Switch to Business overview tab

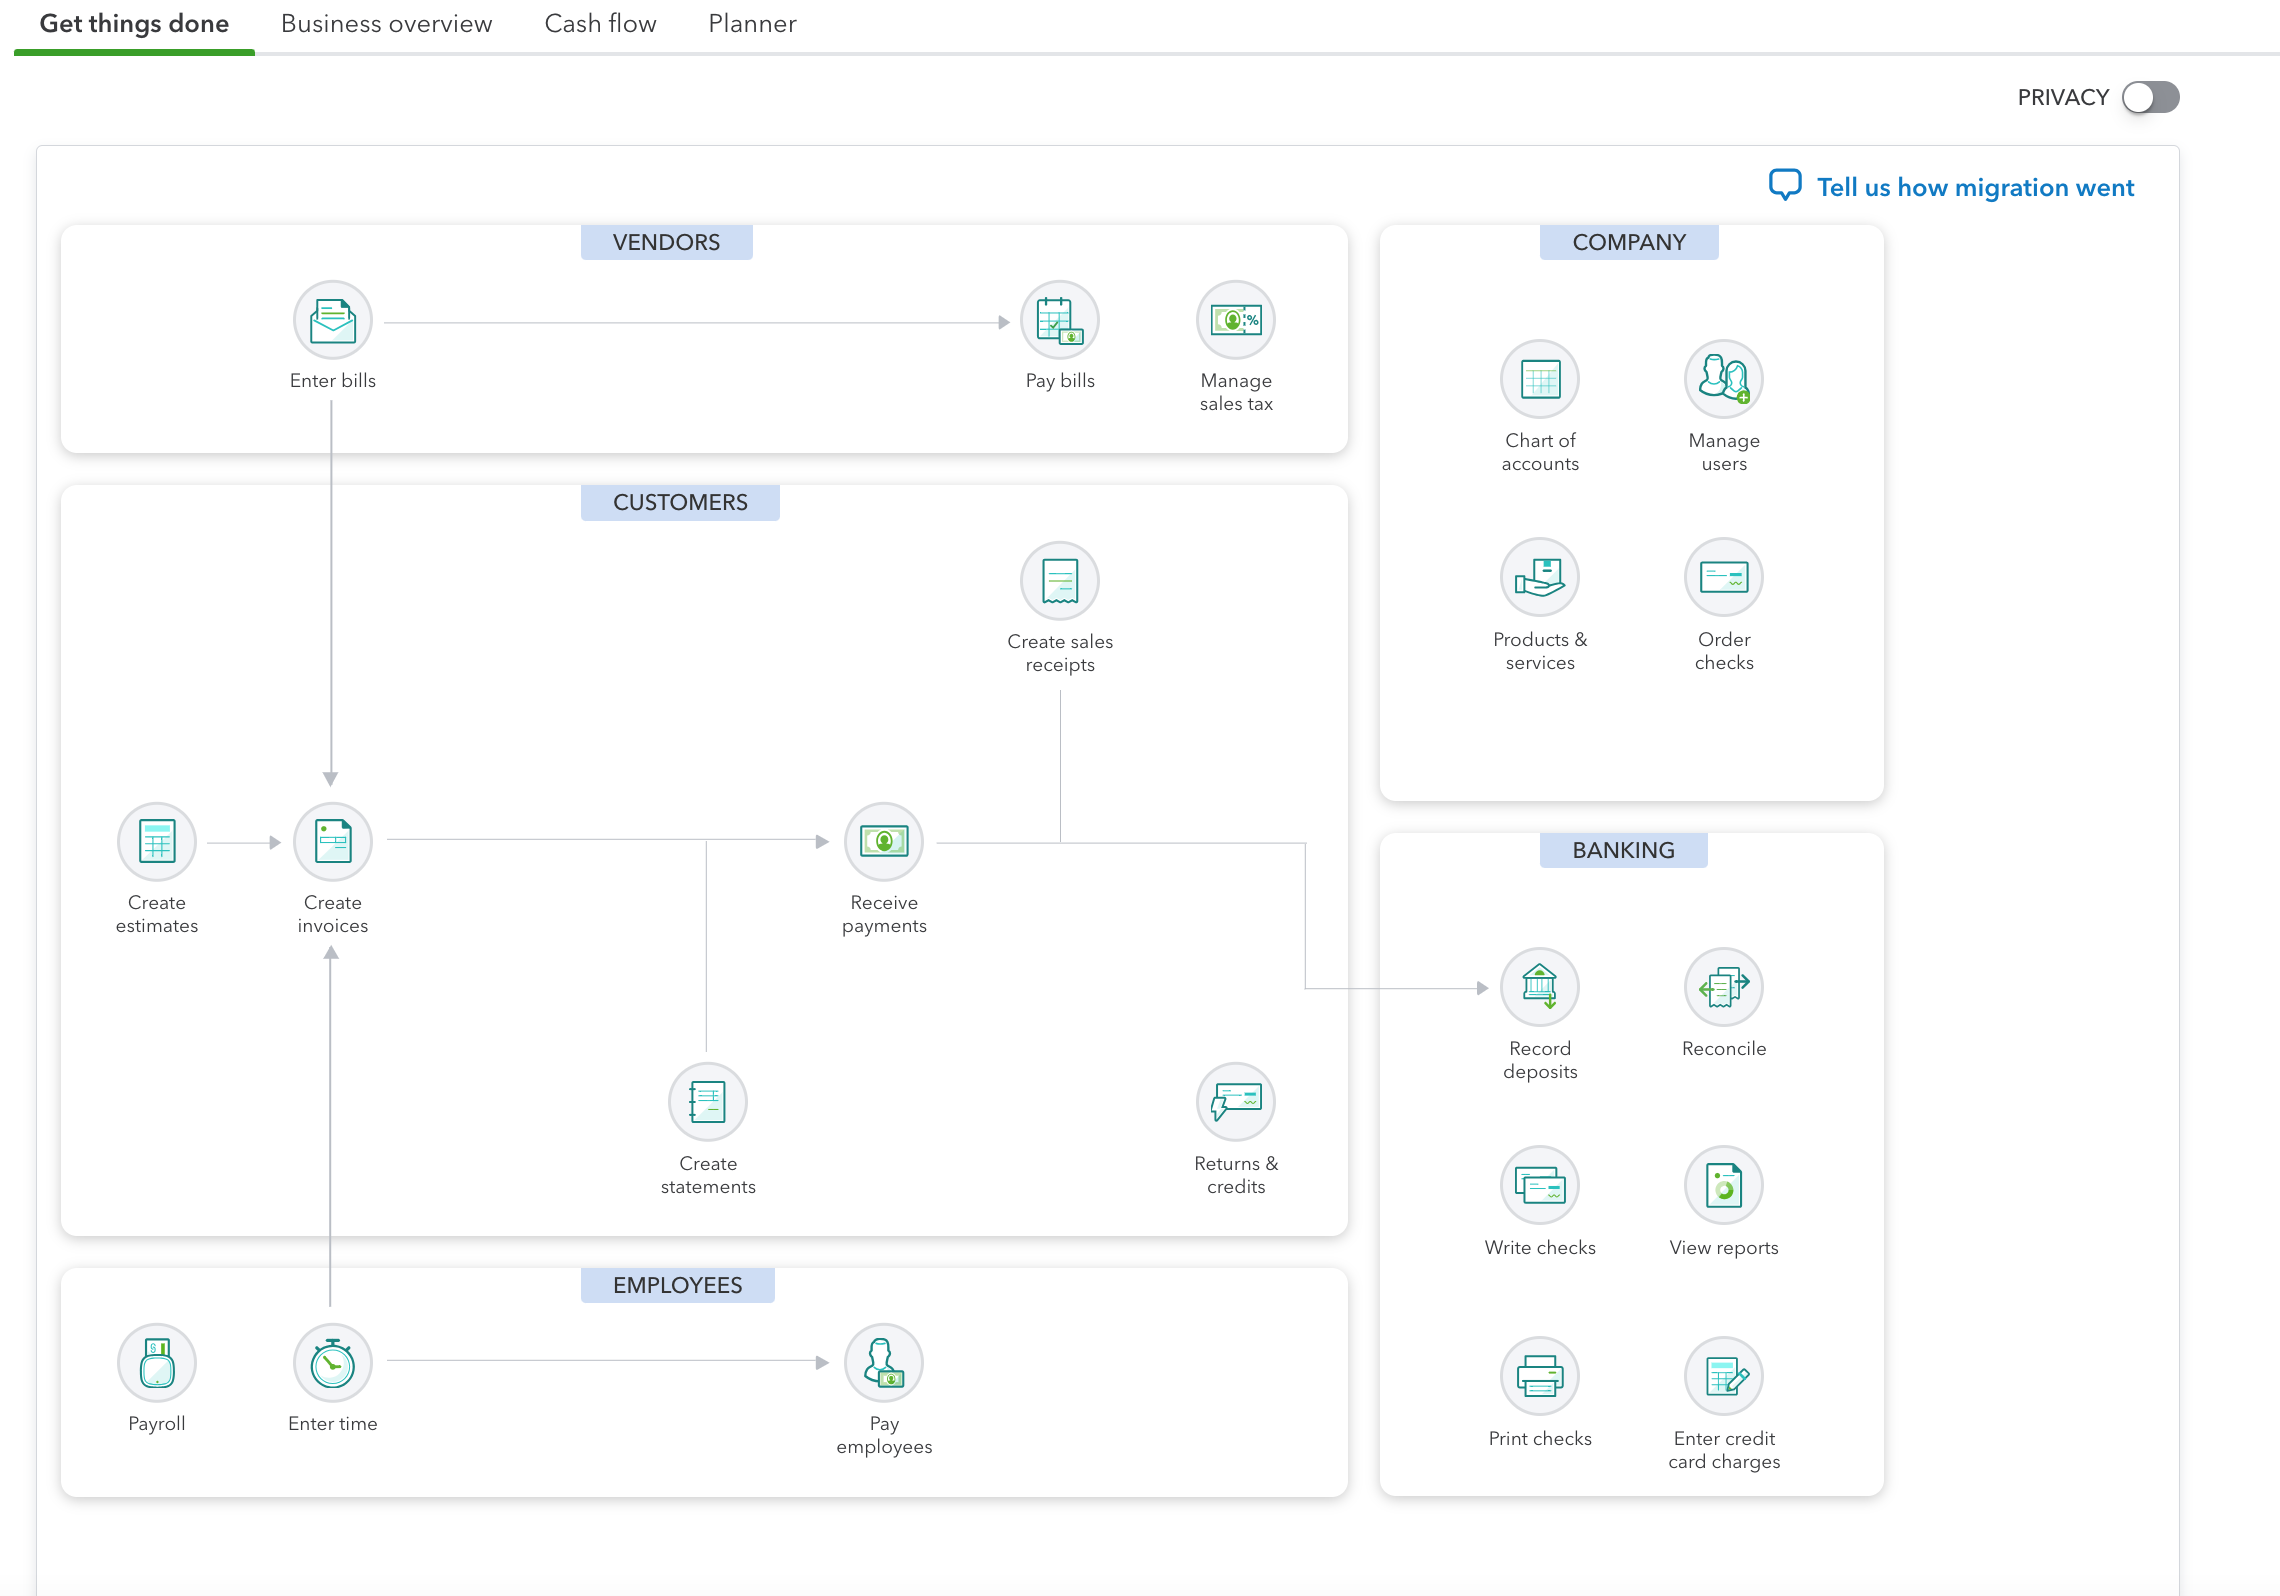click(386, 24)
